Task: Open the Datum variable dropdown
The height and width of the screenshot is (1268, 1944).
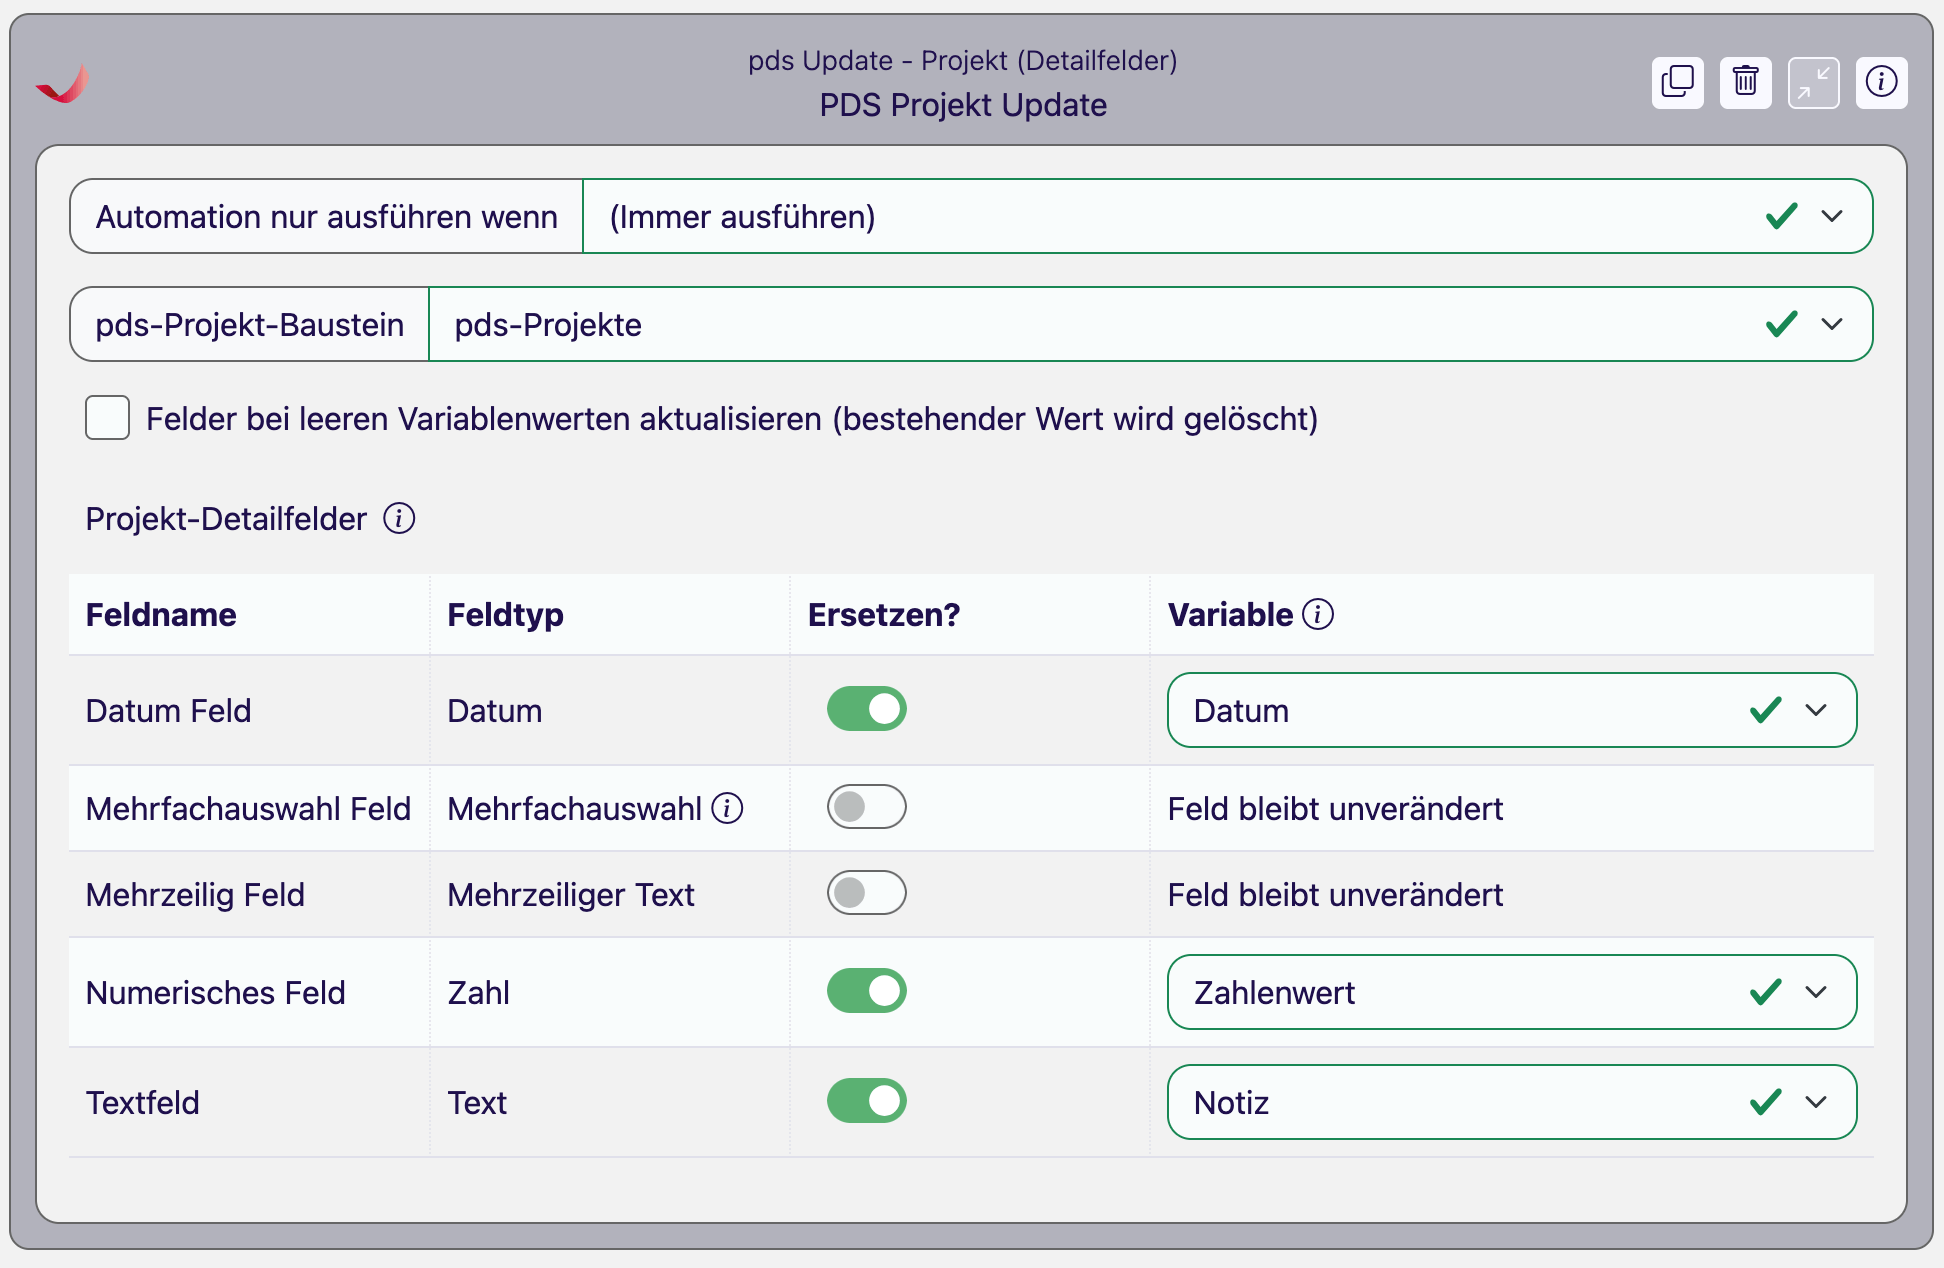Action: 1815,710
